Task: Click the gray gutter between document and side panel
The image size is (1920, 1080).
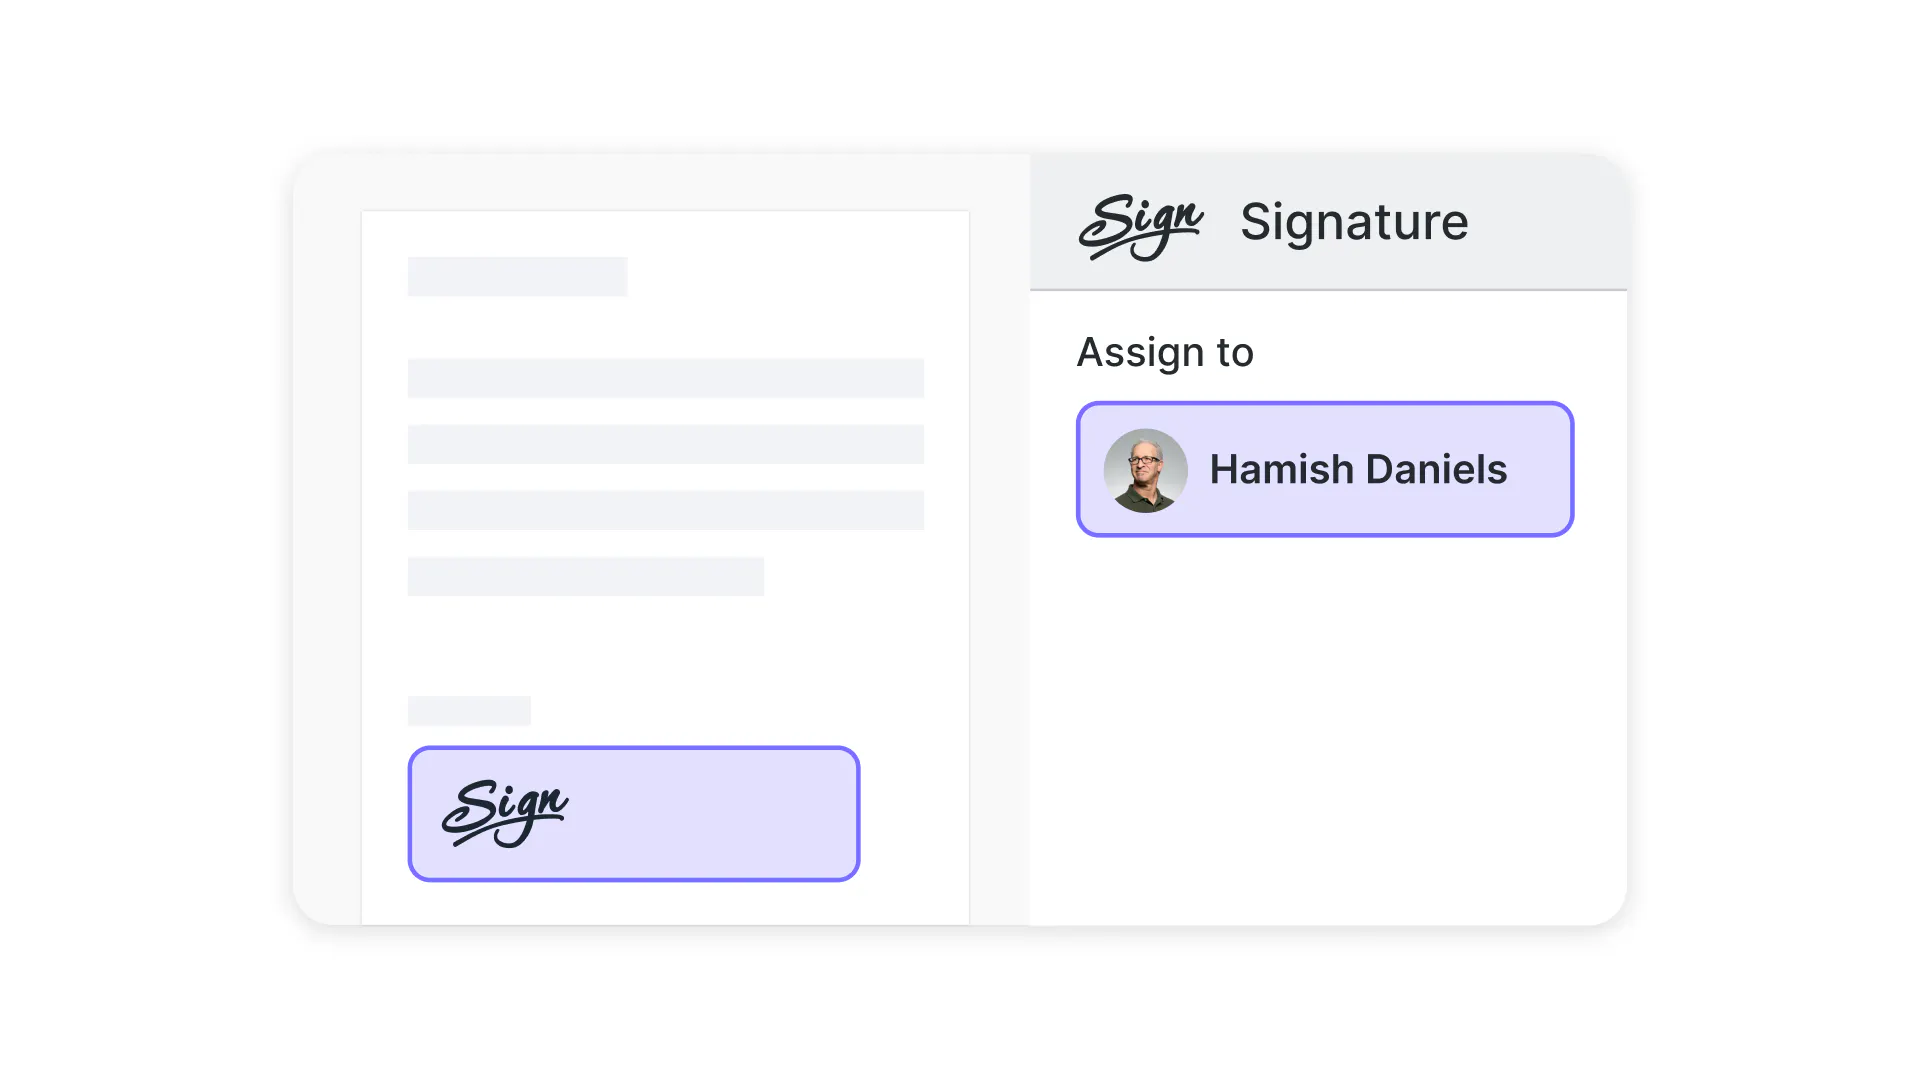Action: coord(999,540)
